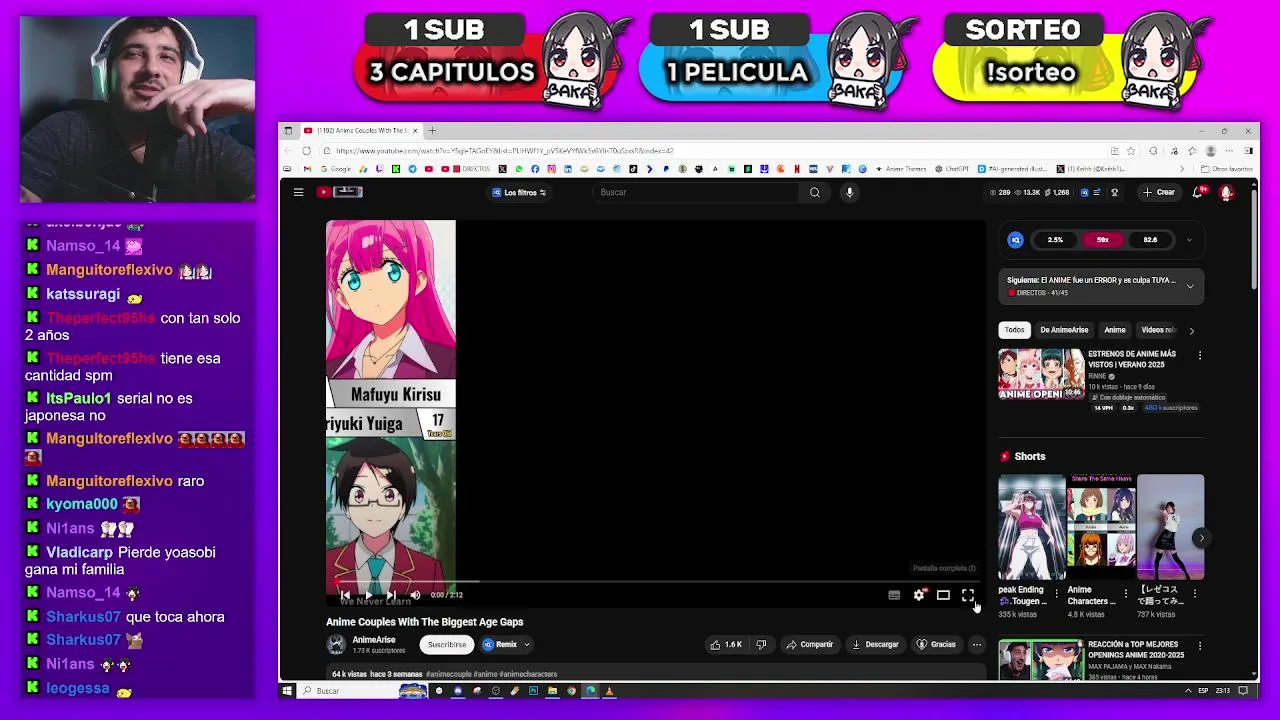Click the Gracias button

pyautogui.click(x=937, y=645)
